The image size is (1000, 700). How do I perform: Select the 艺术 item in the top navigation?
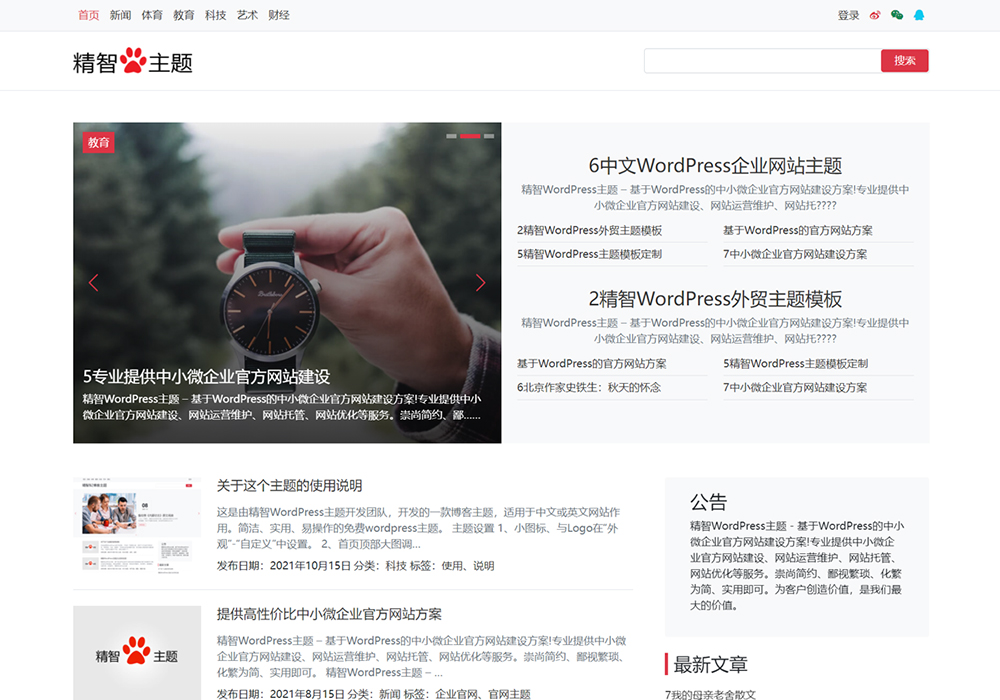pyautogui.click(x=246, y=15)
